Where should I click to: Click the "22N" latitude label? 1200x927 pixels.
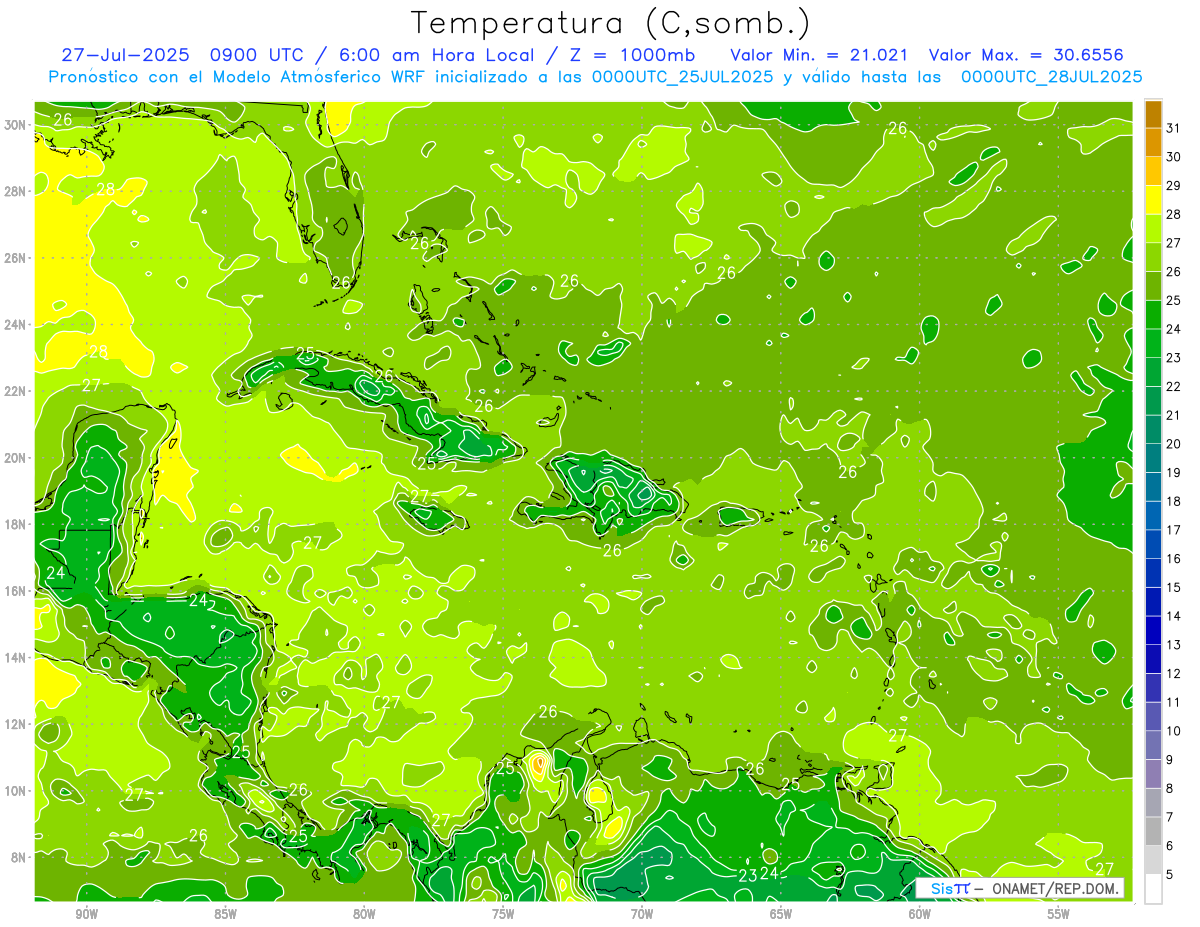pos(16,391)
